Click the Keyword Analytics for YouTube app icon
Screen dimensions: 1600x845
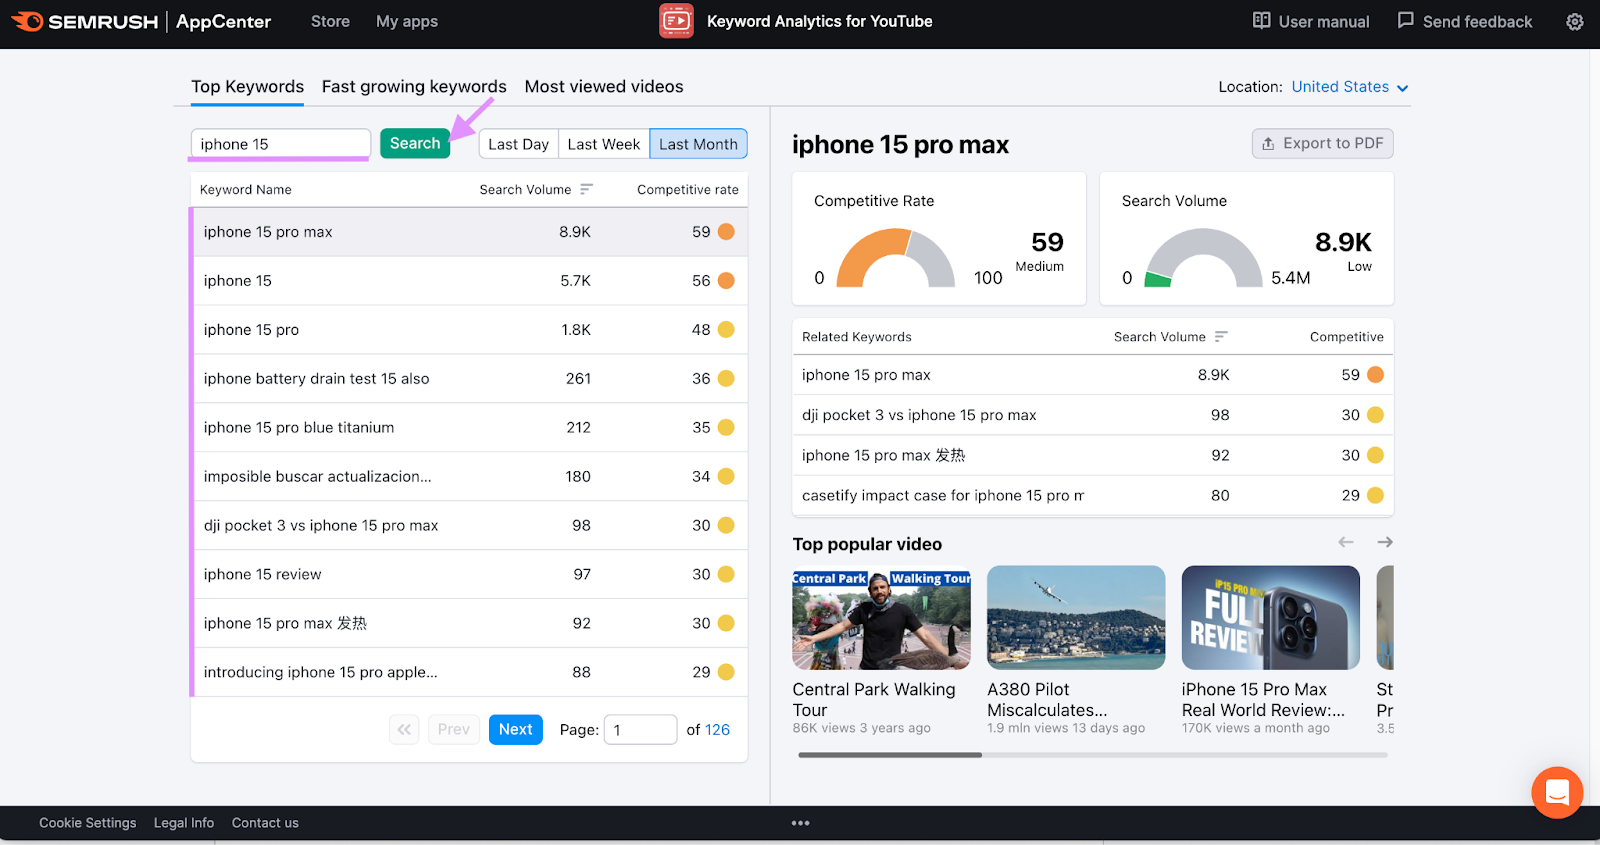[676, 21]
